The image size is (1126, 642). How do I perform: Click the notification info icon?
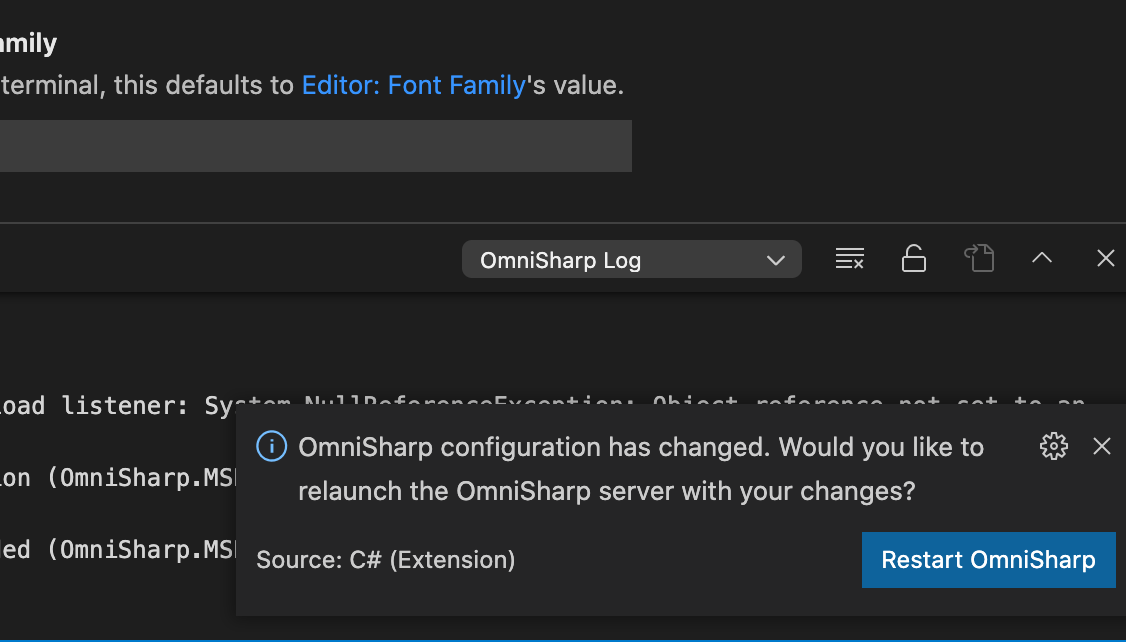[x=271, y=447]
